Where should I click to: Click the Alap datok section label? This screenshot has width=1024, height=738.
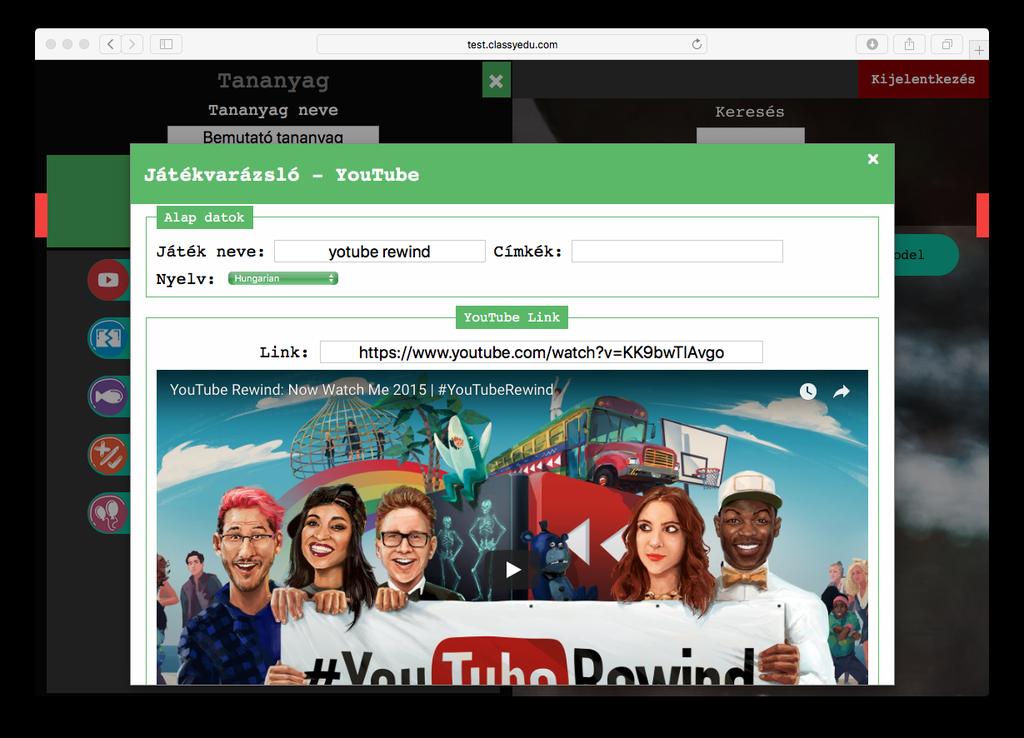click(x=204, y=217)
